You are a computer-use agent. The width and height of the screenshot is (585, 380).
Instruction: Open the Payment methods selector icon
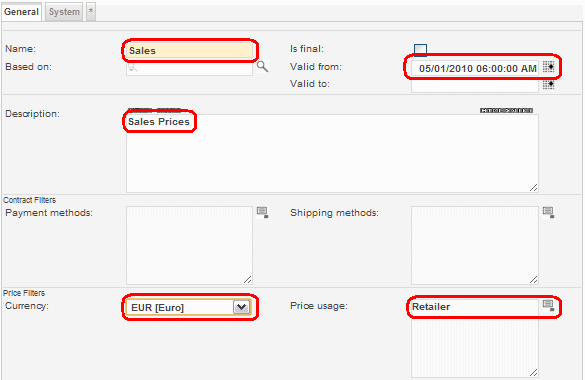point(263,213)
